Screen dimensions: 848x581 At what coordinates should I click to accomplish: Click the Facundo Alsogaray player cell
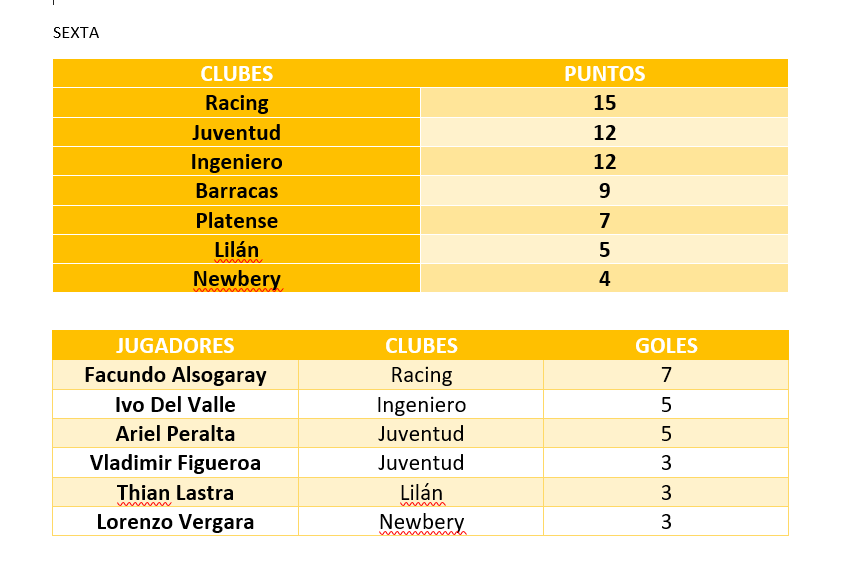point(175,375)
